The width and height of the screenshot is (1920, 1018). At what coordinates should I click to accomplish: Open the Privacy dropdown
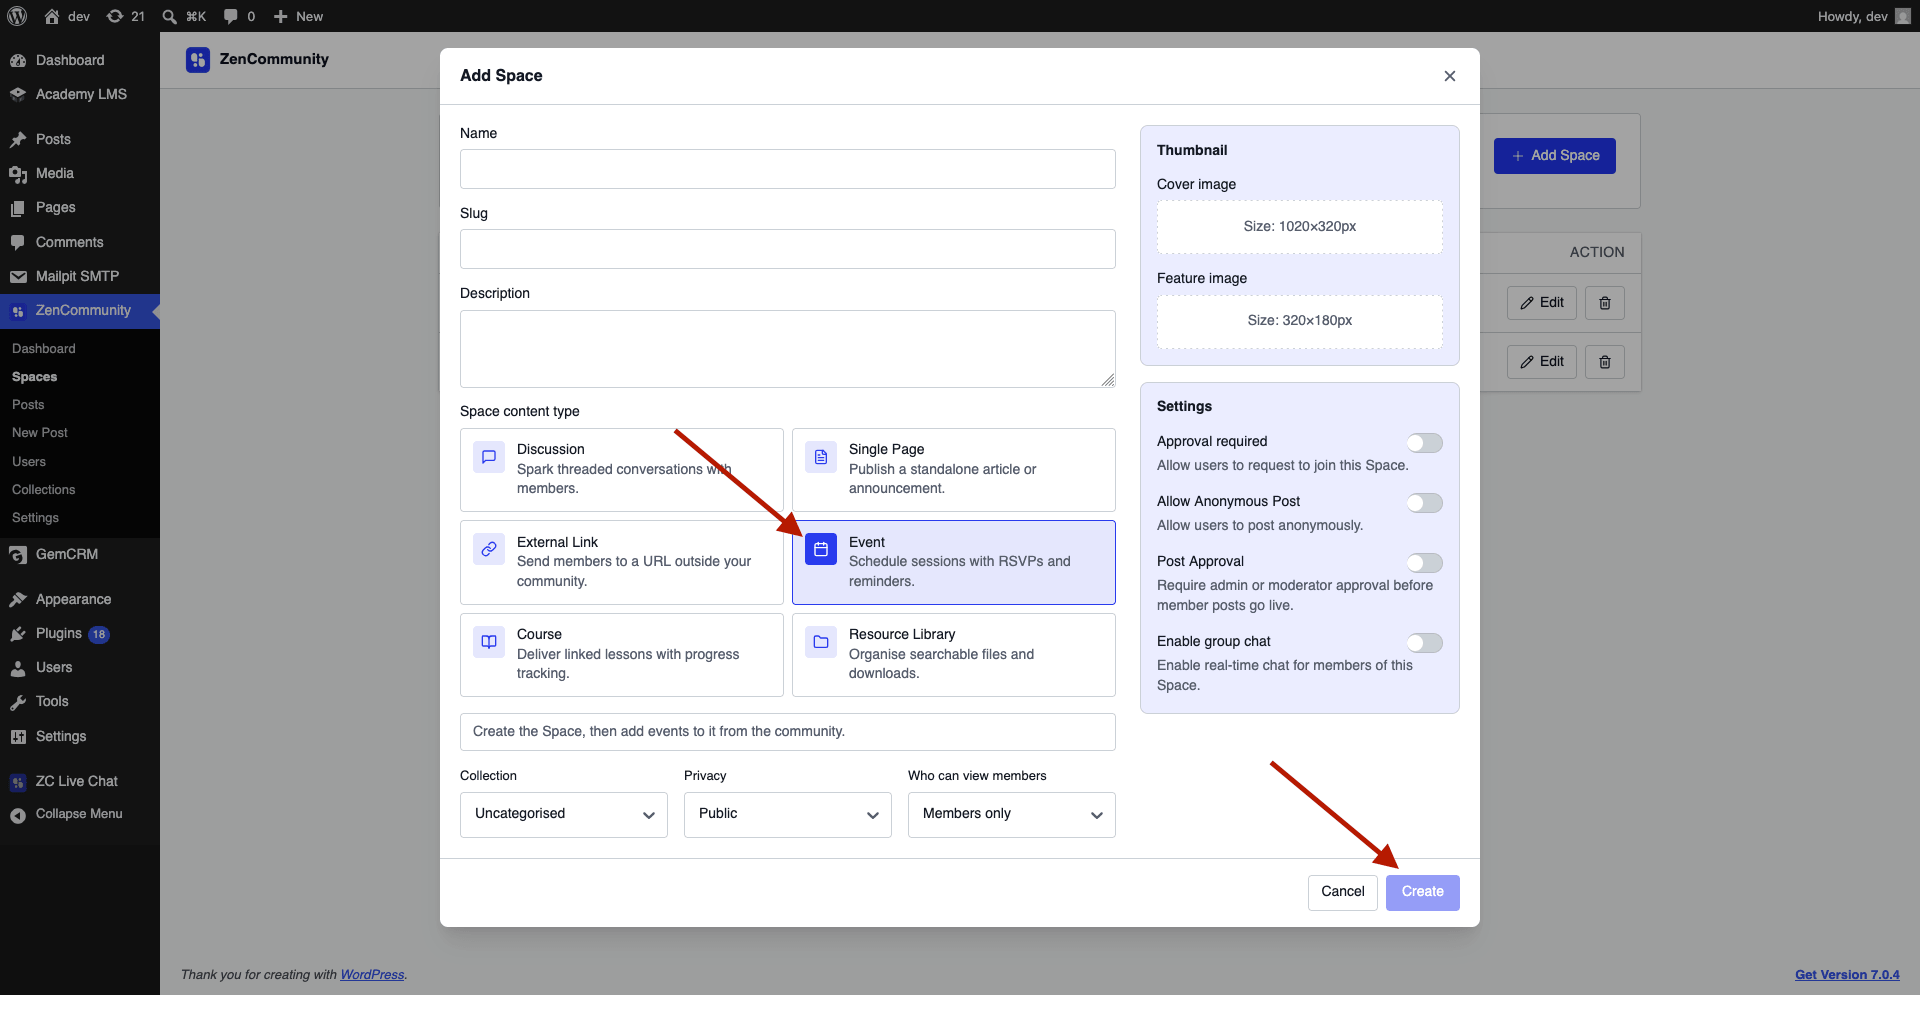point(788,815)
